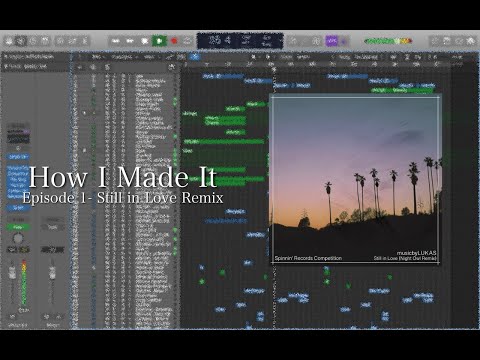Click the playhead marker in the ruler
Viewport: 480px width, 360px height.
tap(274, 70)
